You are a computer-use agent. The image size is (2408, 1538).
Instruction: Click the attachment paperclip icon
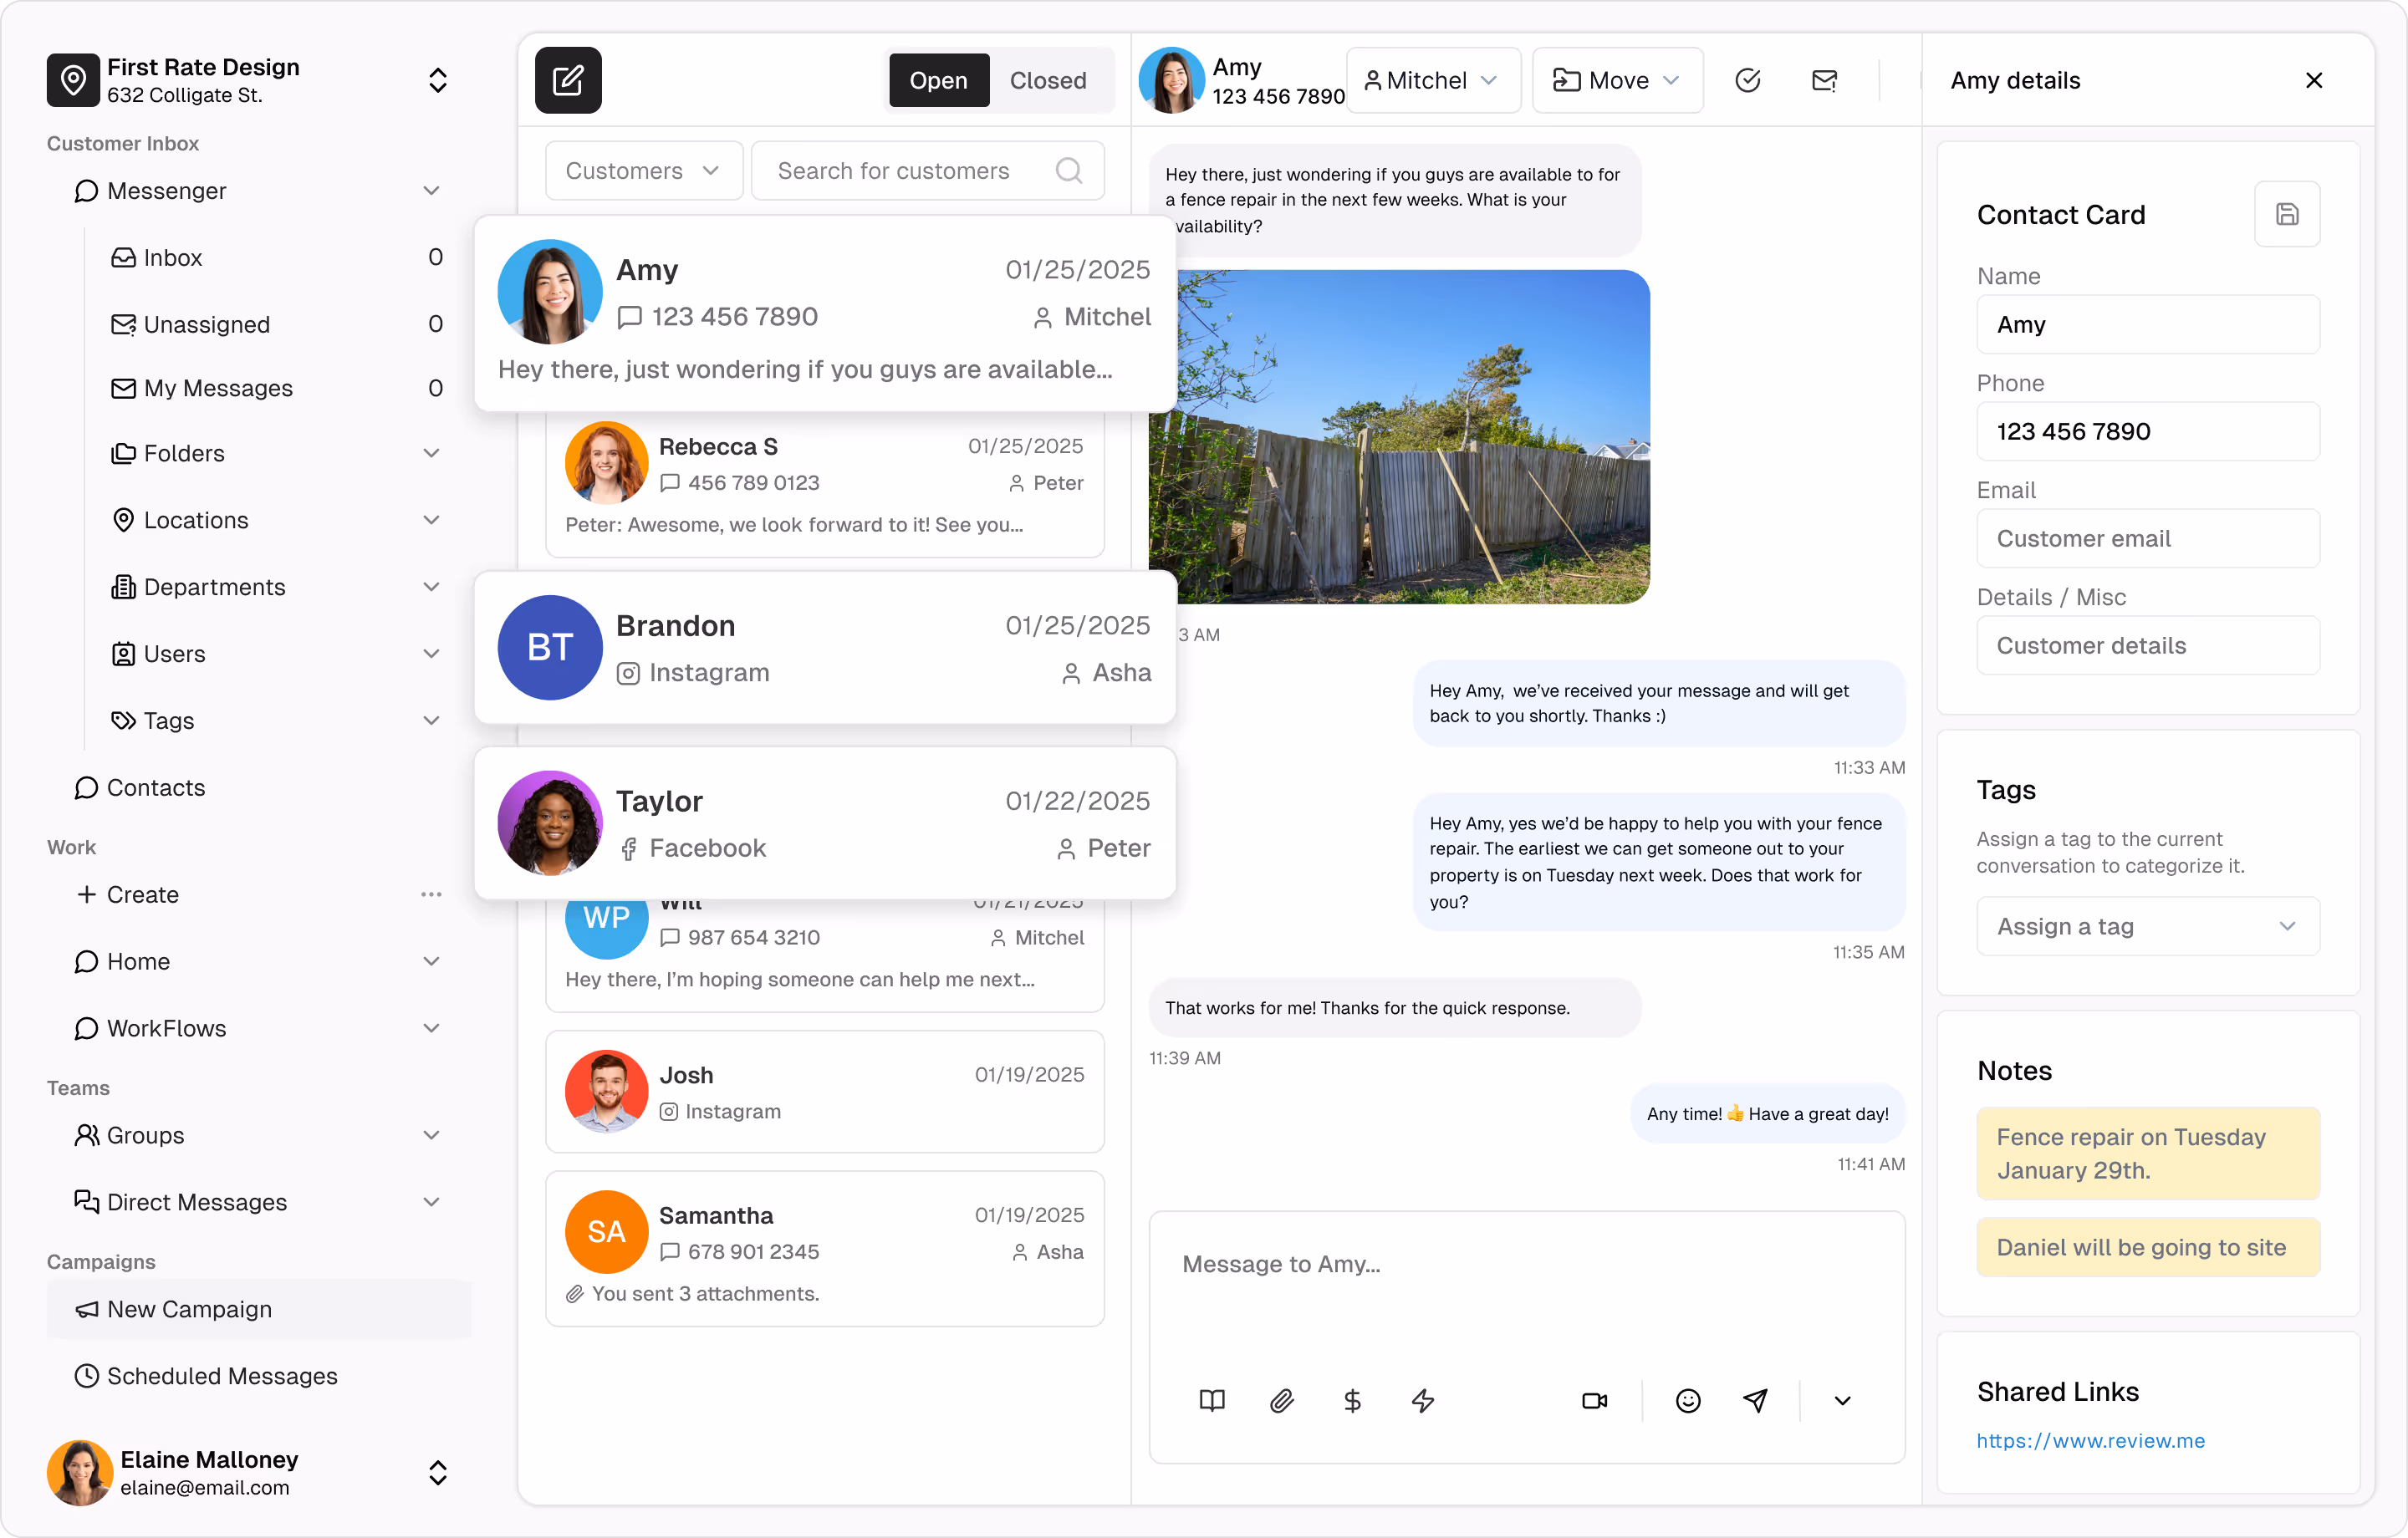pyautogui.click(x=1282, y=1400)
